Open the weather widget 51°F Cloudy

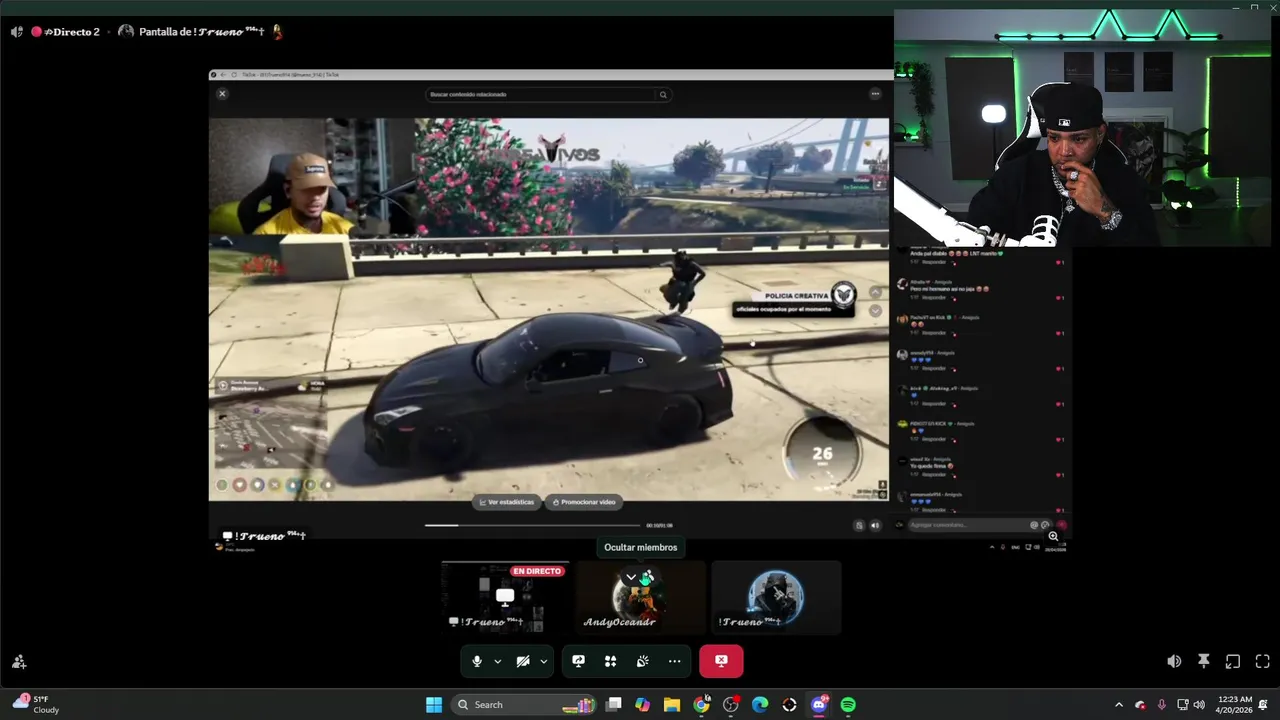[x=37, y=705]
